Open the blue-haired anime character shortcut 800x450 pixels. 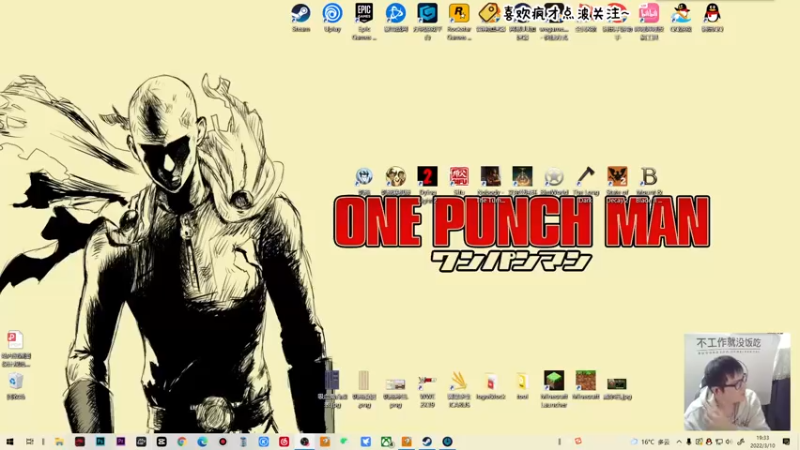364,180
